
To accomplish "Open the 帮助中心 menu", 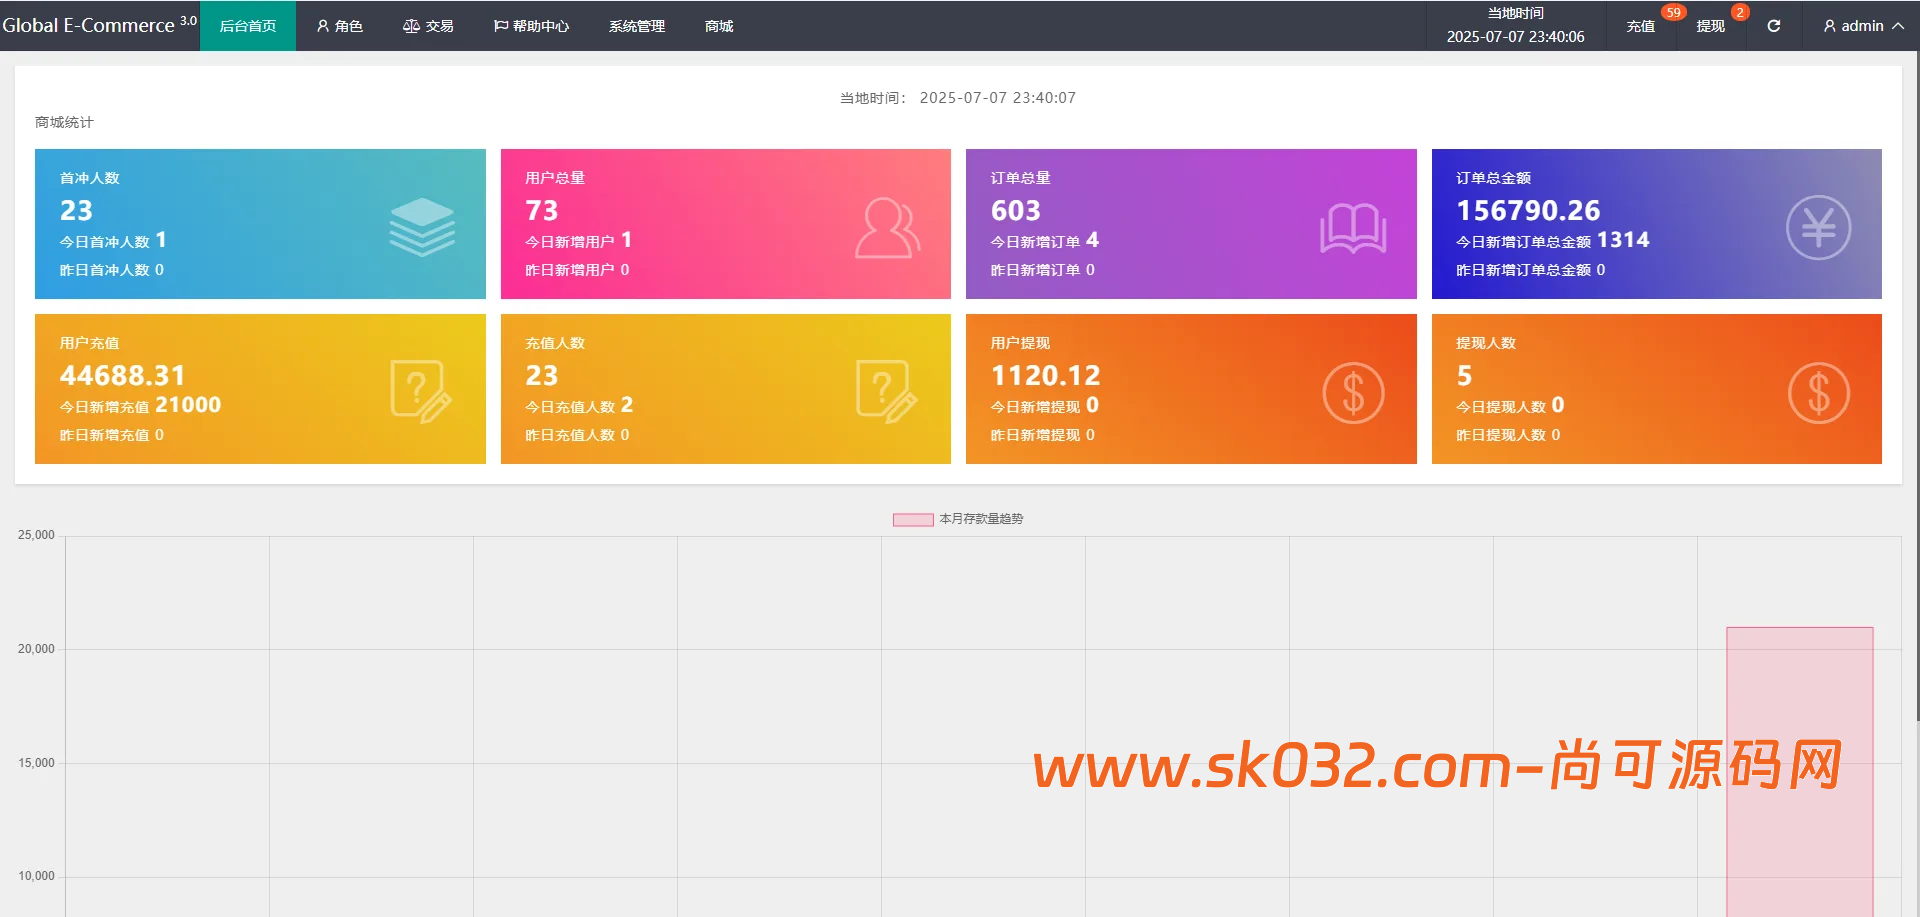I will pyautogui.click(x=531, y=26).
